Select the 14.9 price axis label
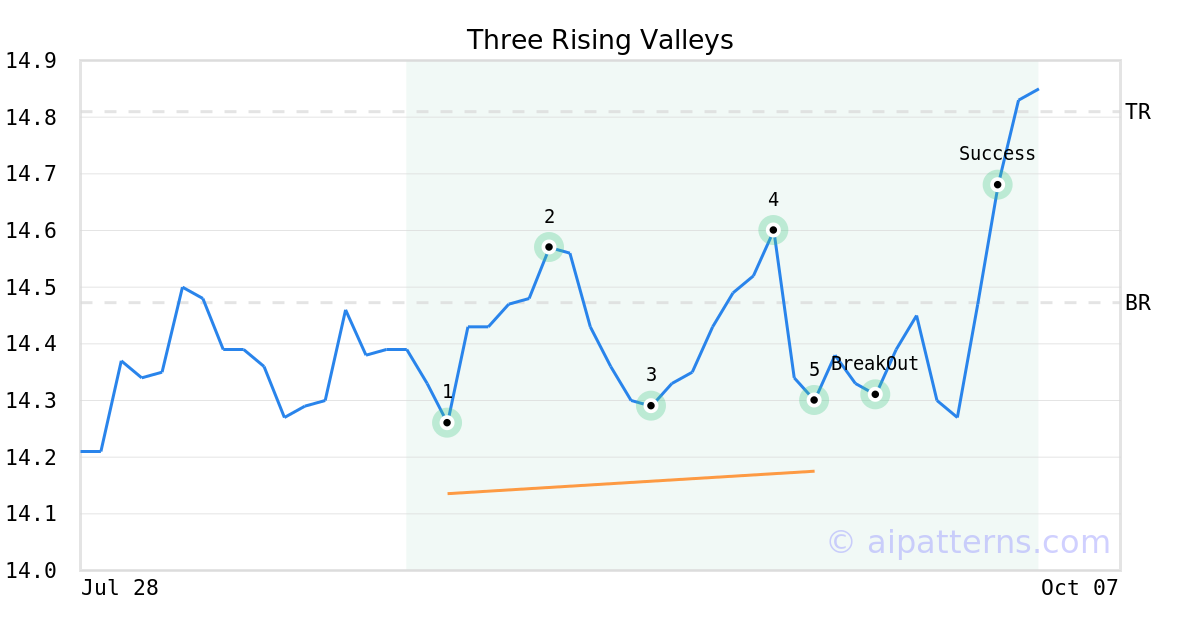Image resolution: width=1200 pixels, height=630 pixels. coord(32,61)
